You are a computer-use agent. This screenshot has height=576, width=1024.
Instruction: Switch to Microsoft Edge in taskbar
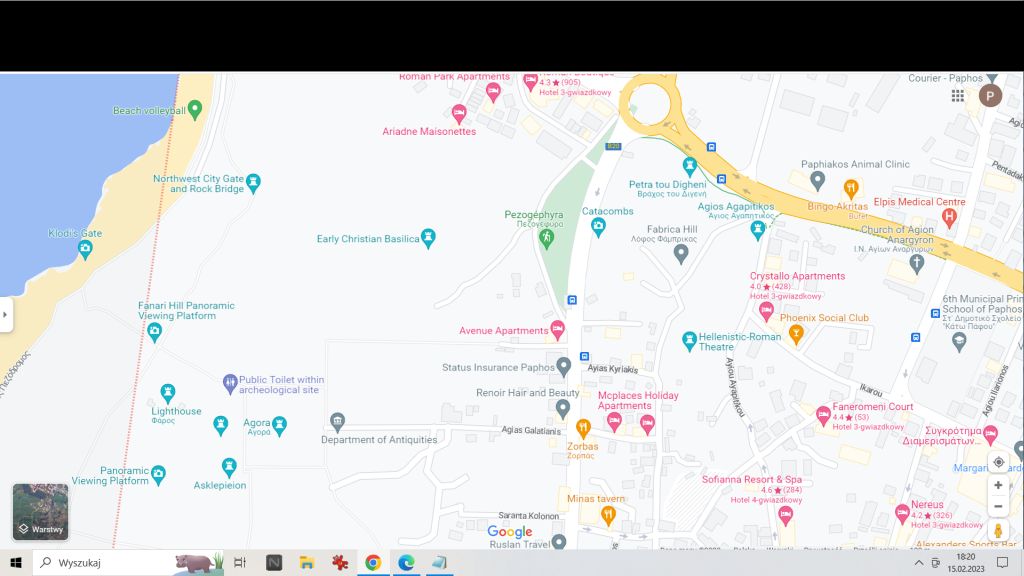tap(406, 563)
